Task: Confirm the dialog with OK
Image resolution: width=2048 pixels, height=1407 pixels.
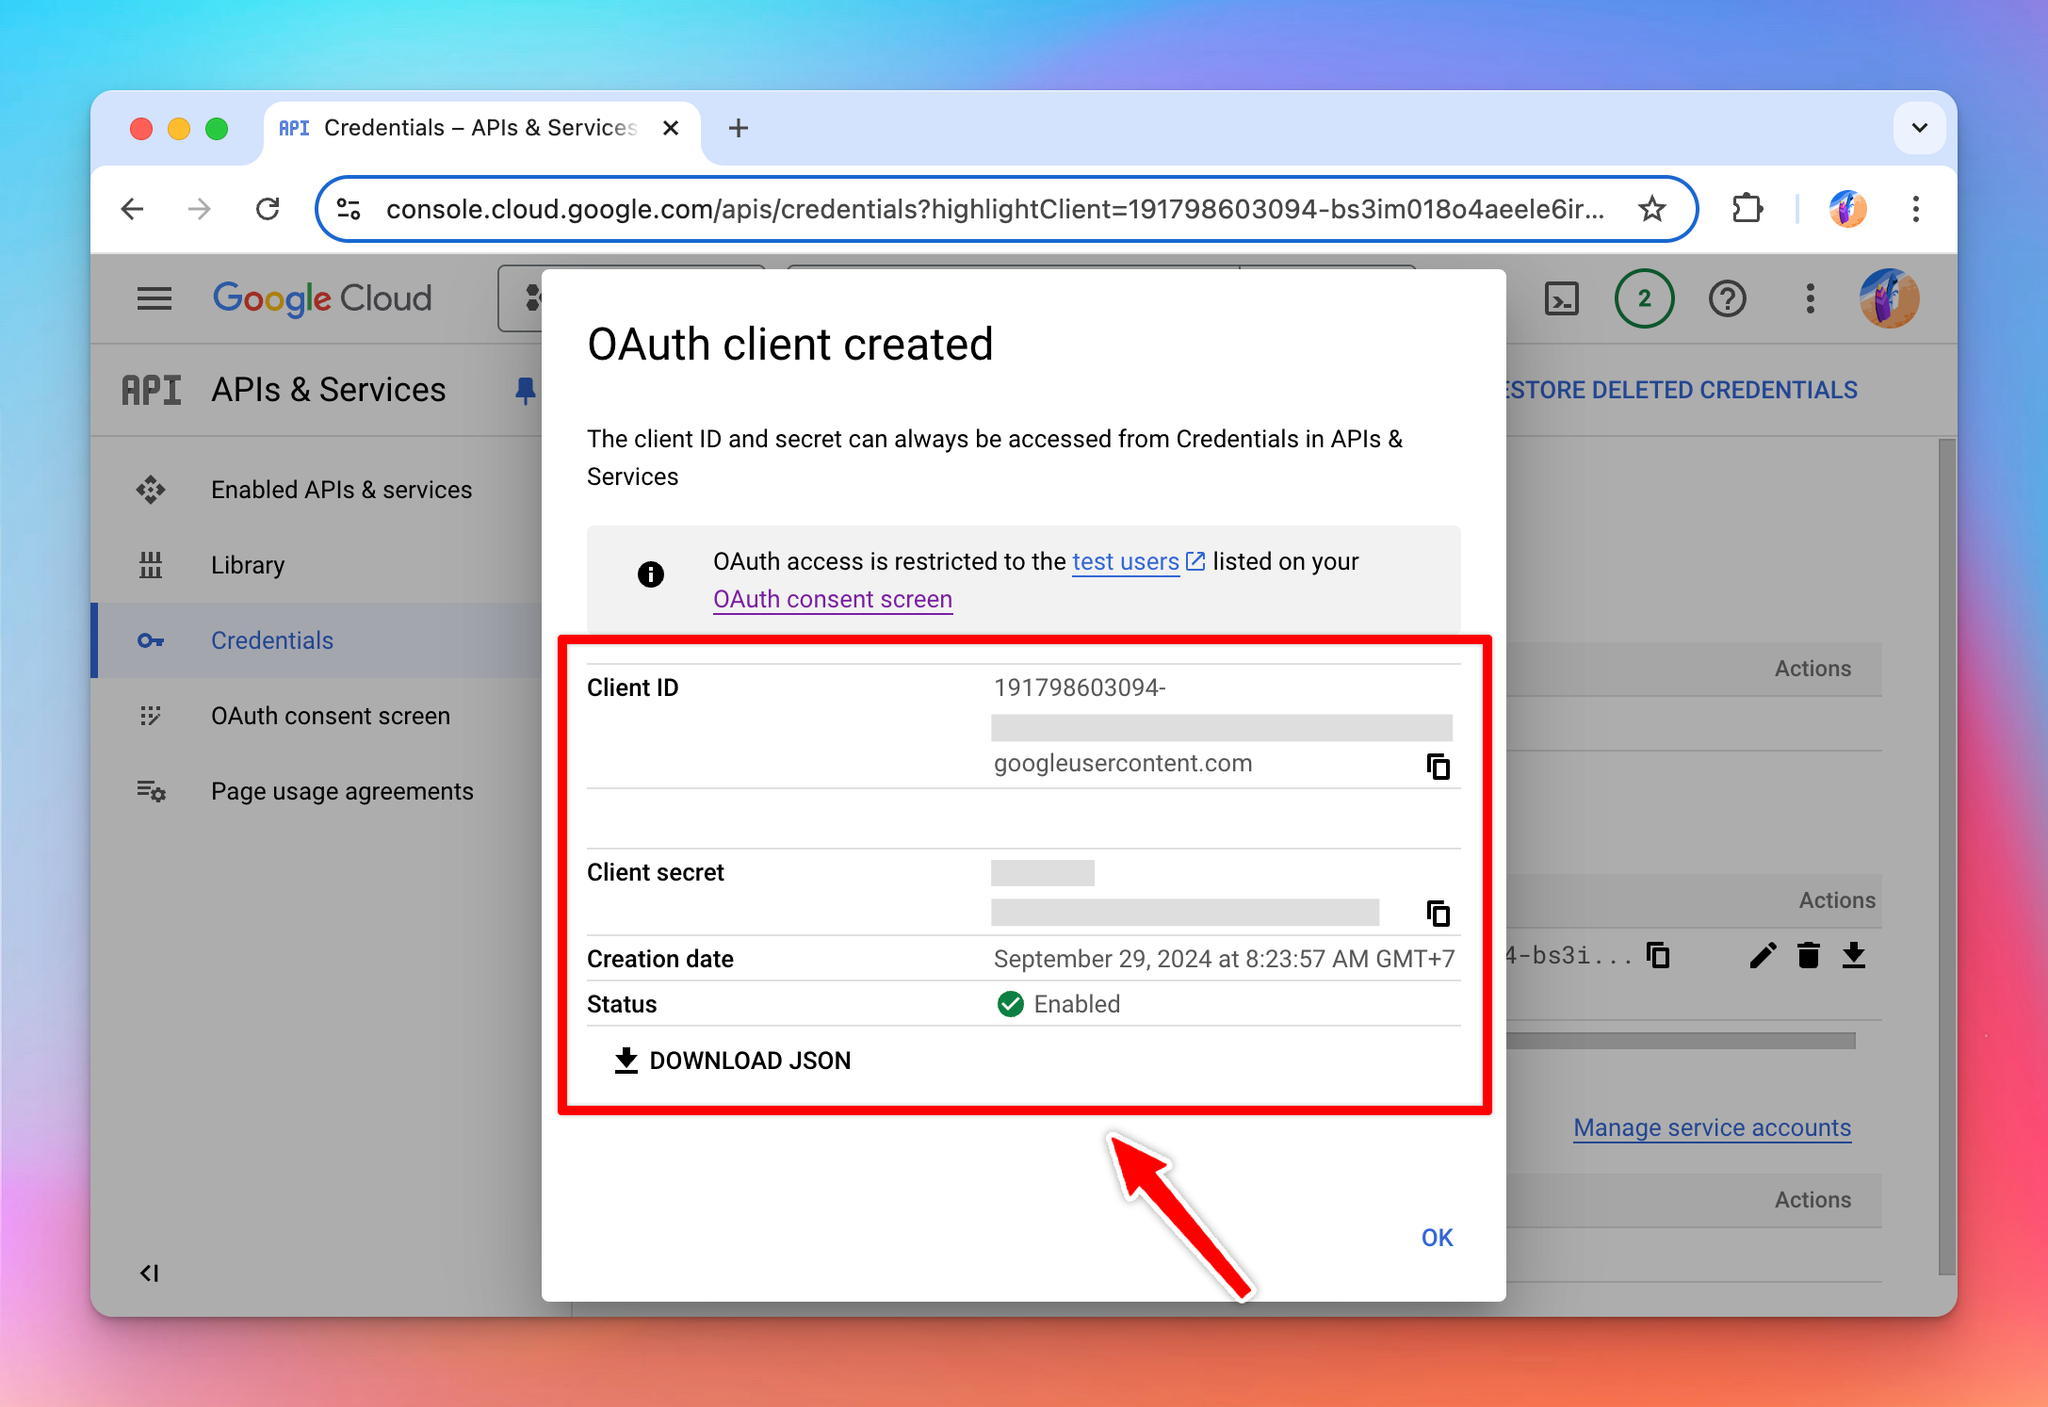Action: pyautogui.click(x=1437, y=1238)
